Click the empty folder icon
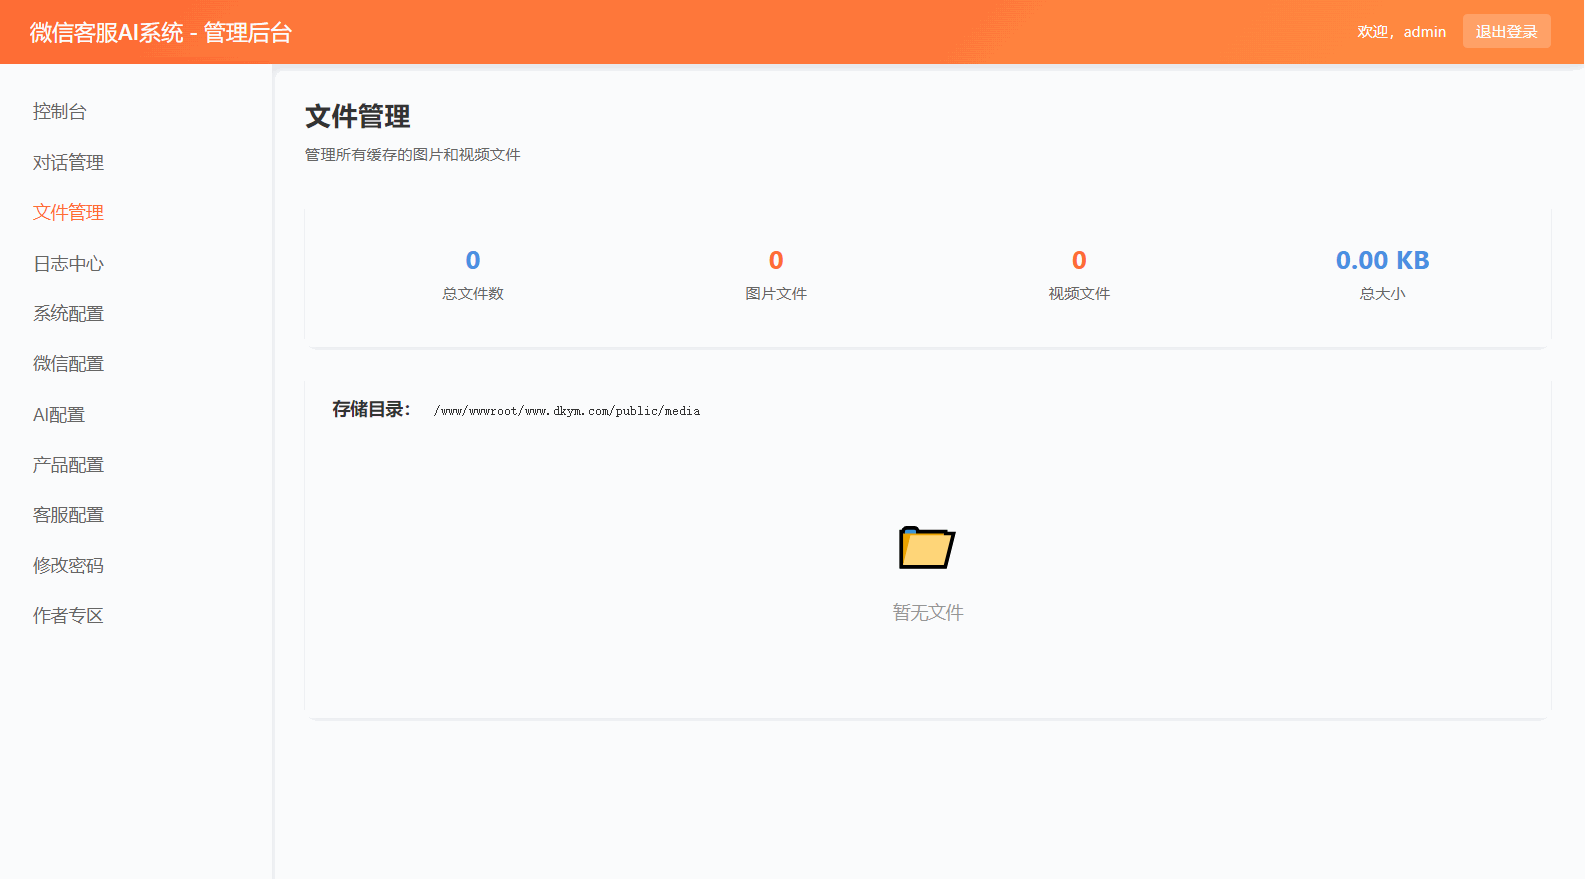Viewport: 1585px width, 879px height. click(x=927, y=548)
